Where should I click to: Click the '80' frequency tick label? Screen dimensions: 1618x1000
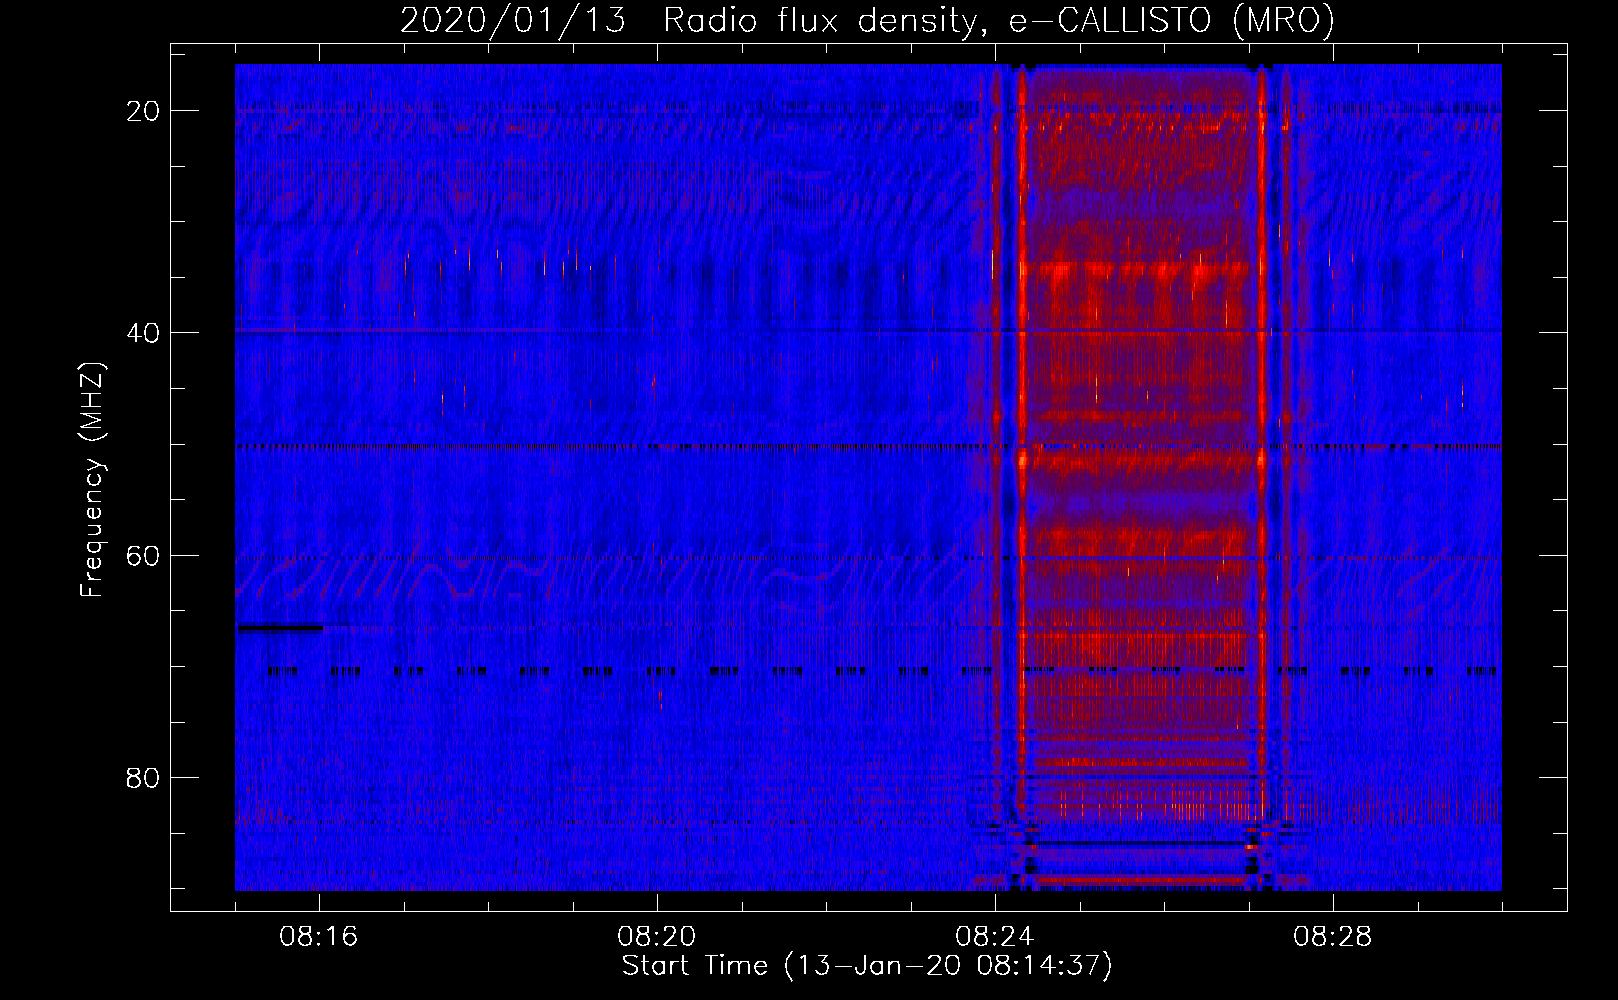pos(143,778)
